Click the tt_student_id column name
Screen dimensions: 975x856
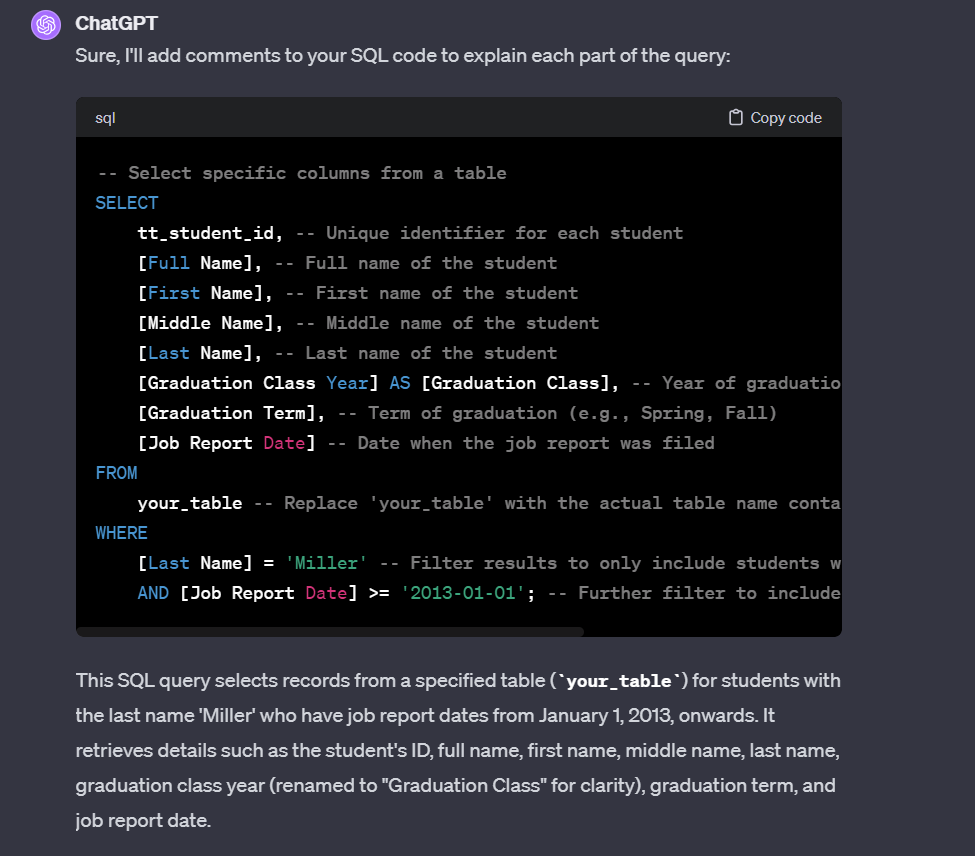[205, 233]
